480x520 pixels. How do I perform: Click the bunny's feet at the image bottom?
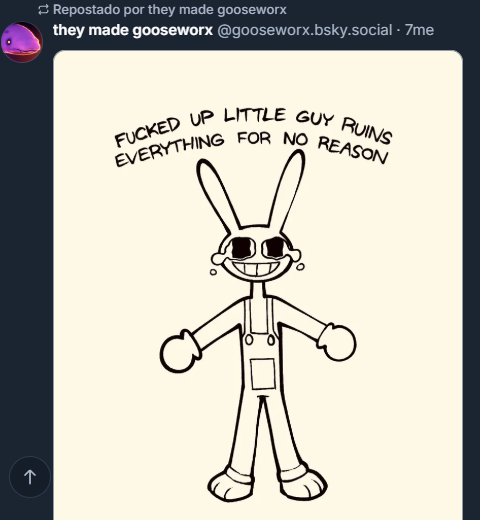click(267, 483)
